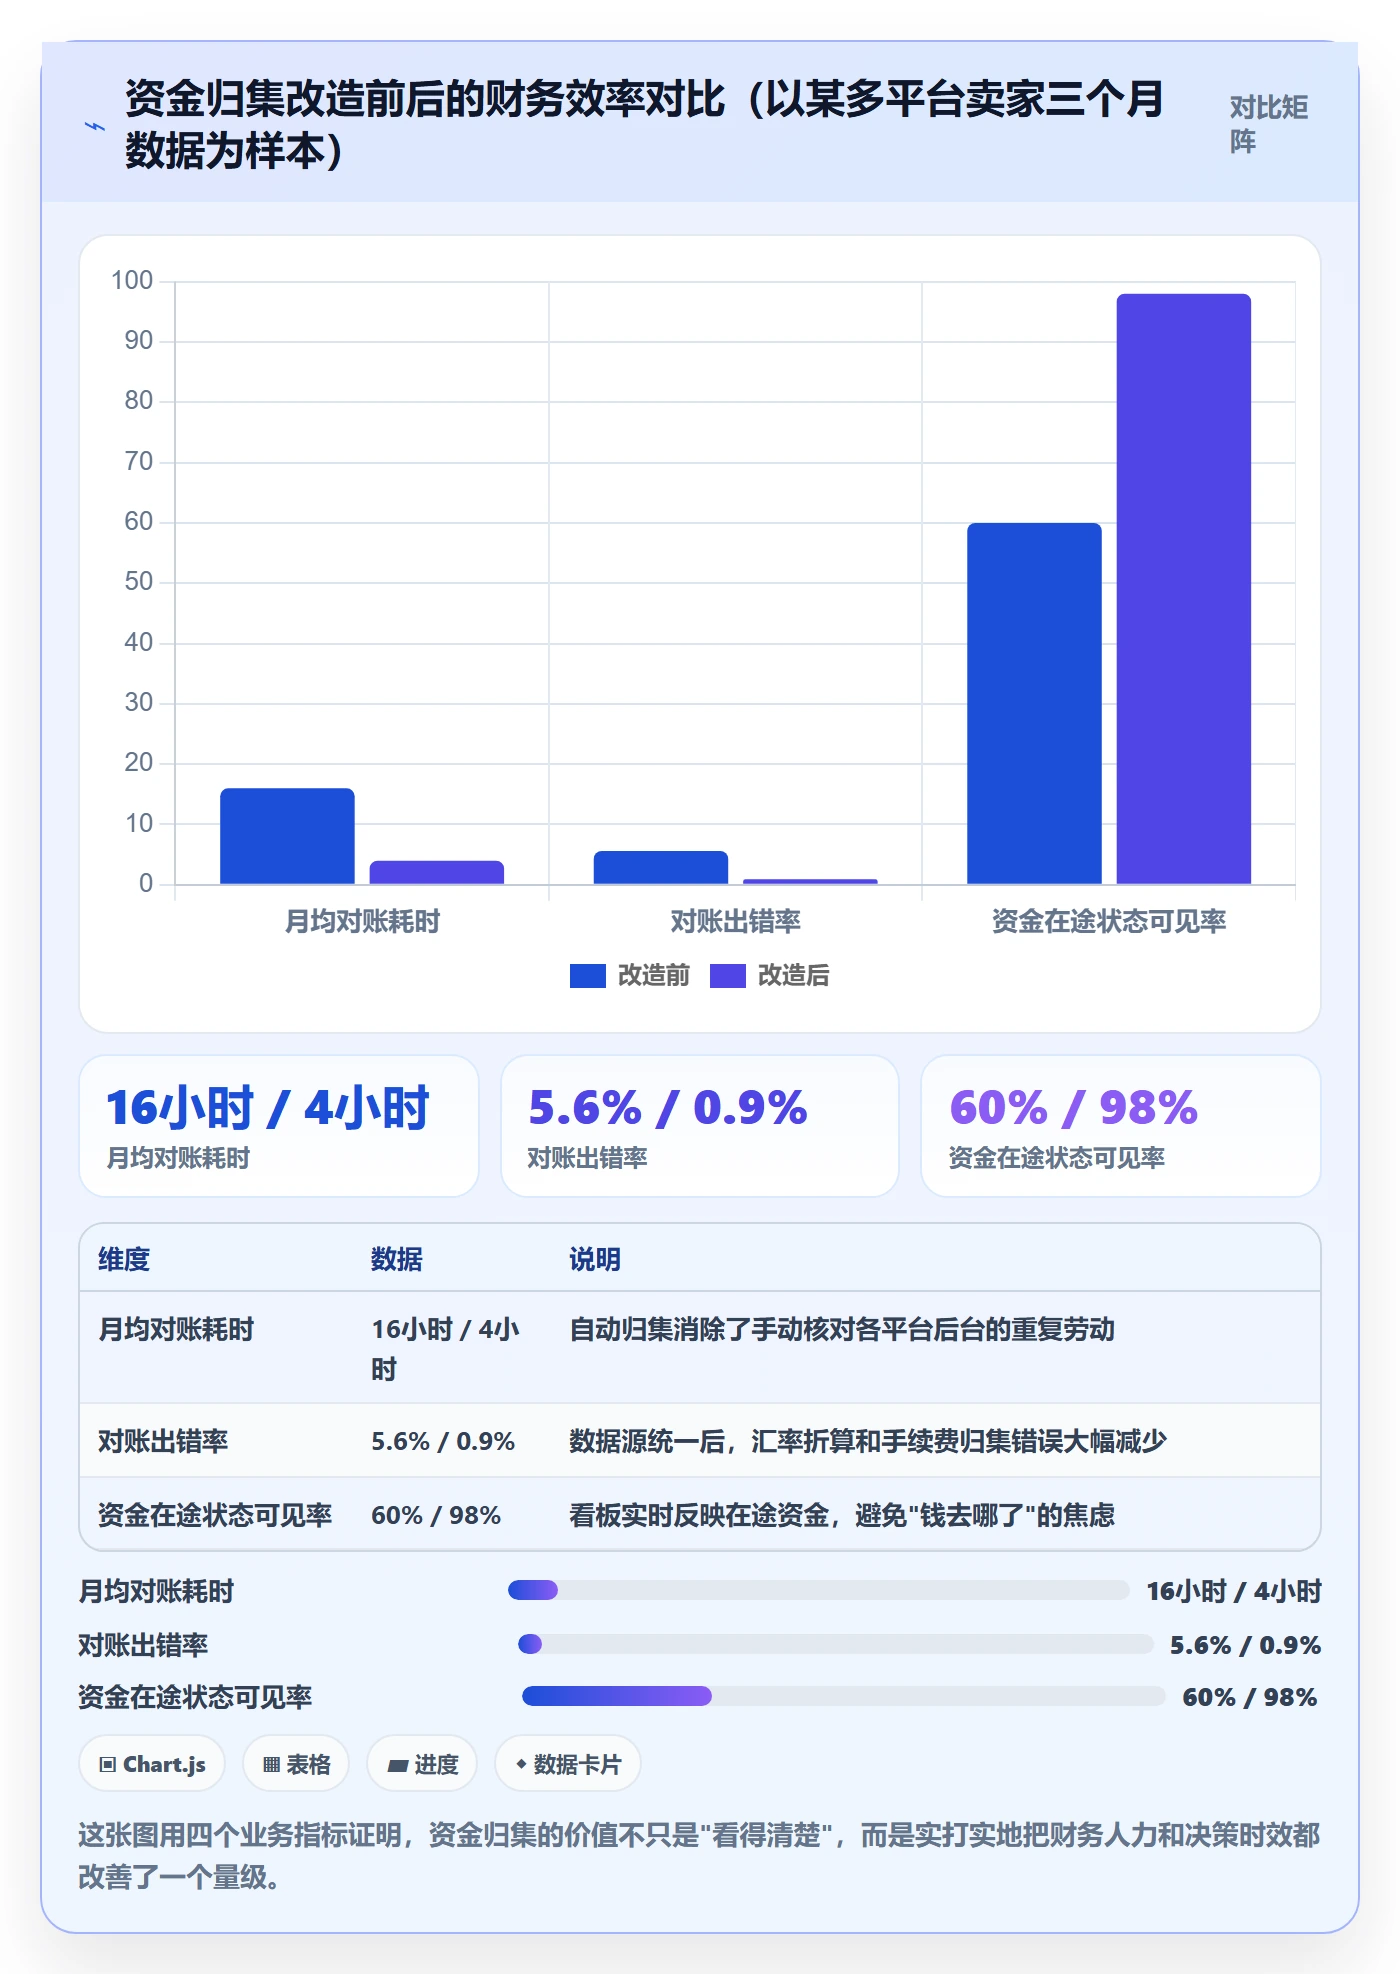Click the lightning icon beside the title

coord(94,126)
